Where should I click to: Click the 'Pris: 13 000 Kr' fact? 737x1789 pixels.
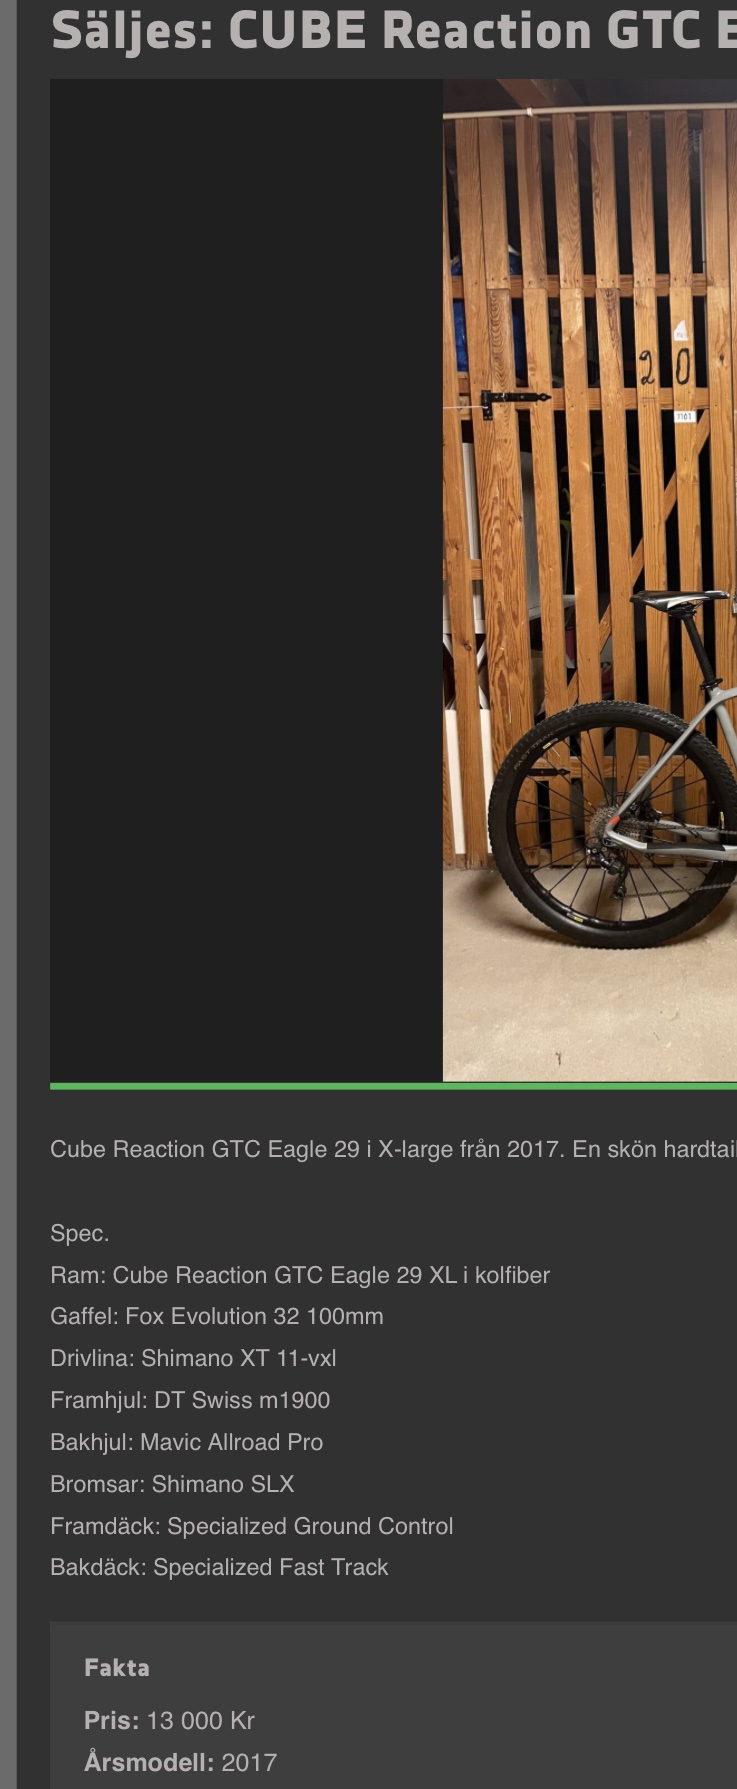tap(169, 1720)
